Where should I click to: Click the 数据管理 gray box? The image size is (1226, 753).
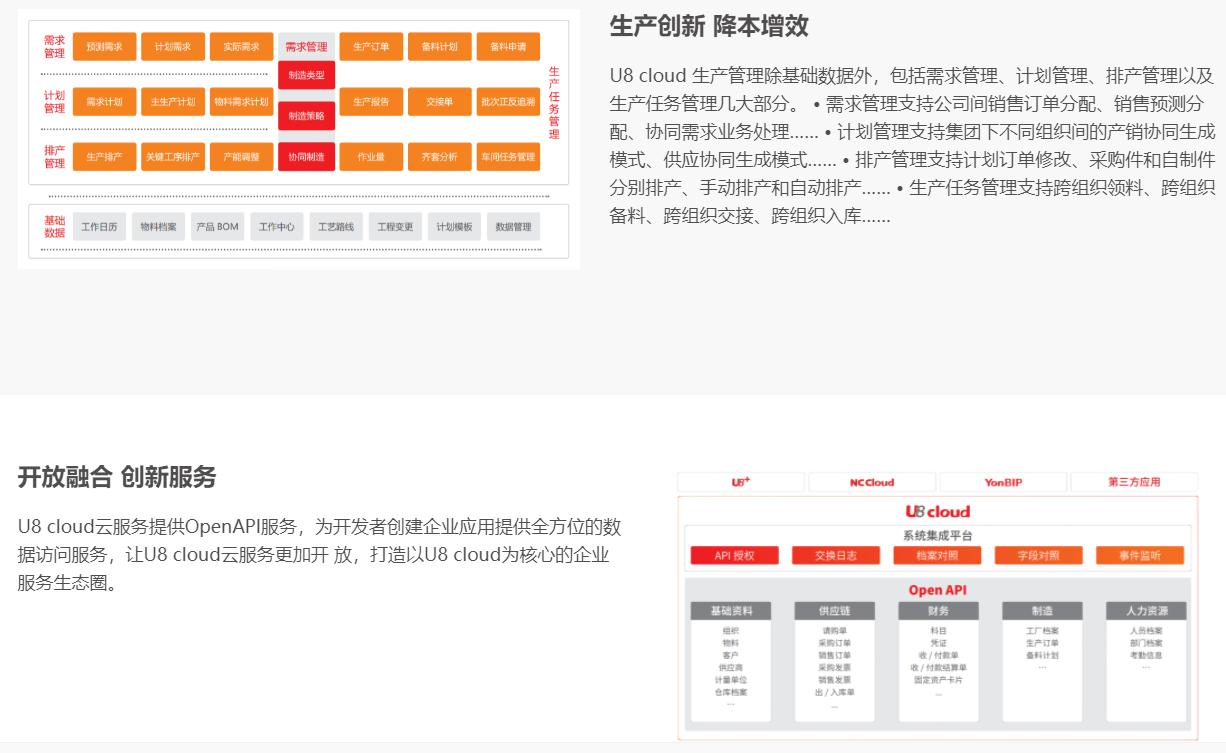514,227
